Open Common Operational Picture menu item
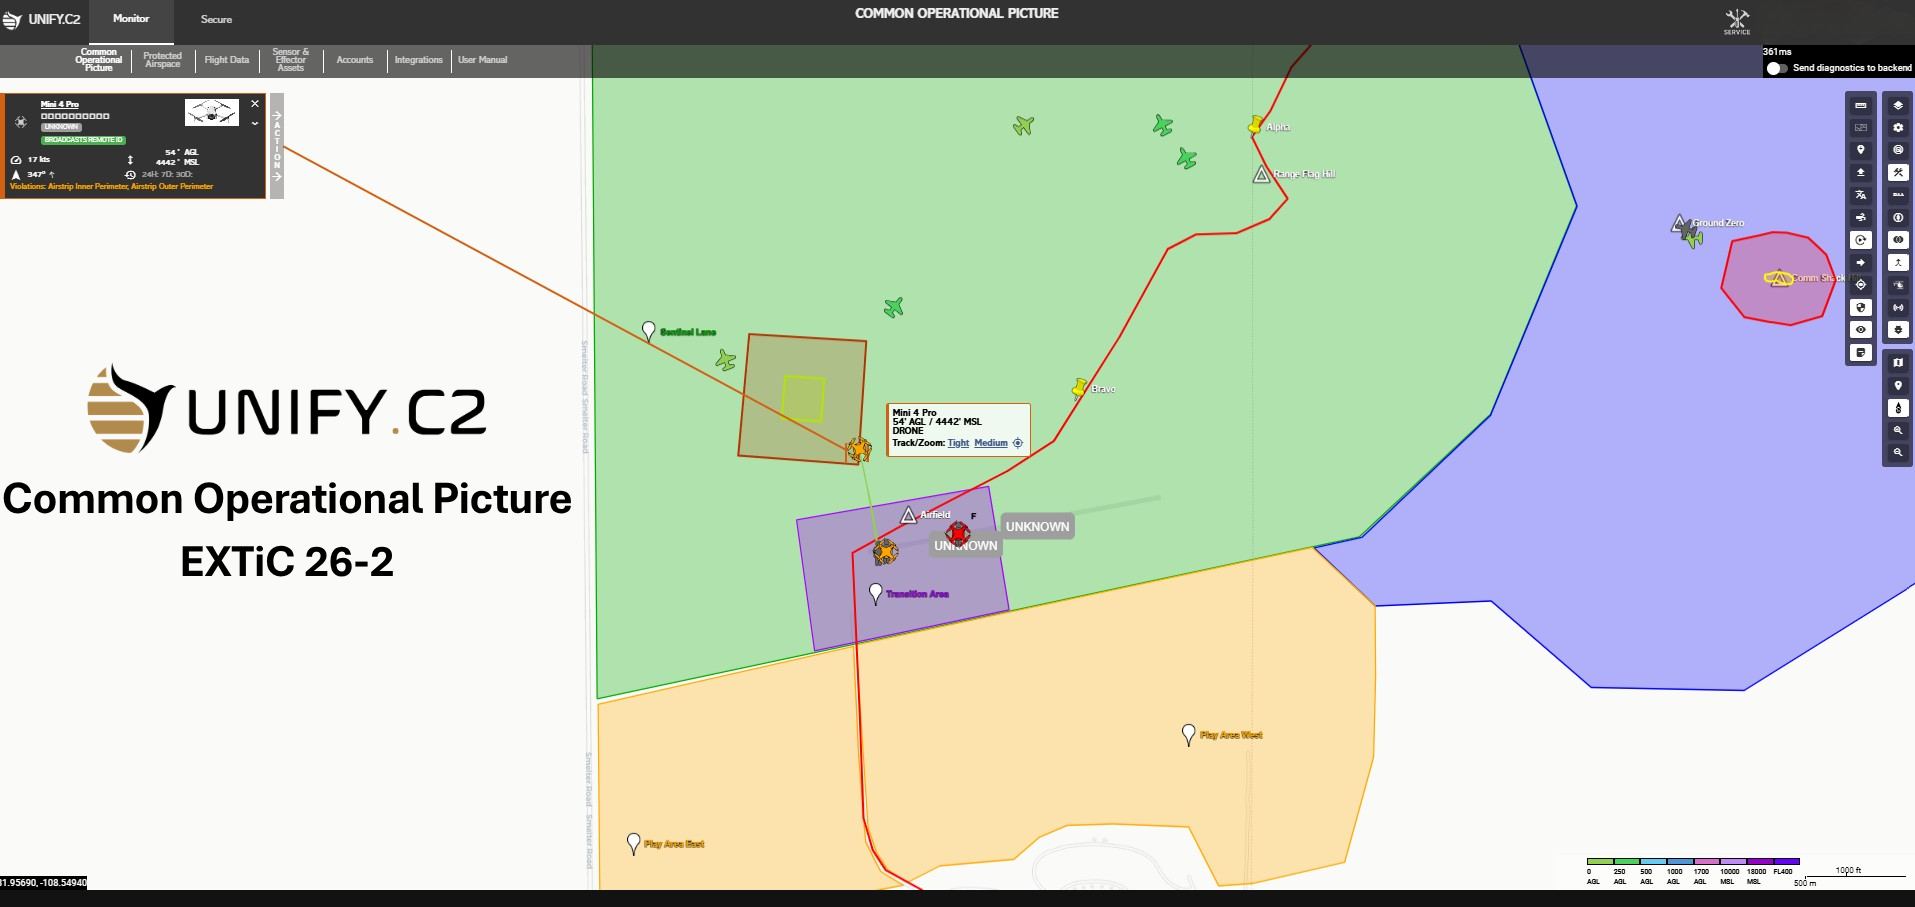This screenshot has width=1915, height=907. pyautogui.click(x=98, y=60)
